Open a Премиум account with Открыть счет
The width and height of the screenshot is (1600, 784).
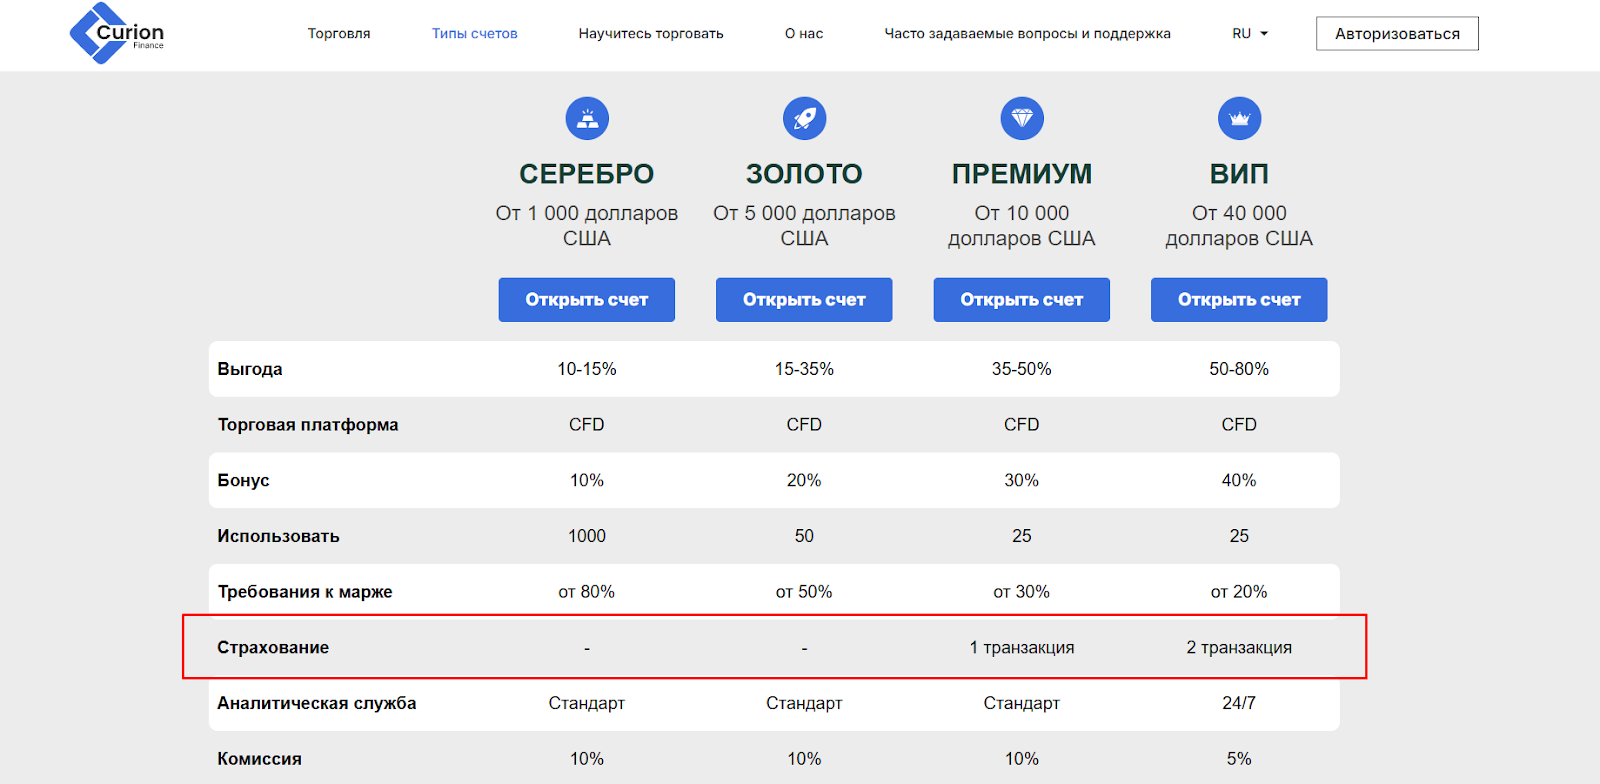coord(1022,300)
